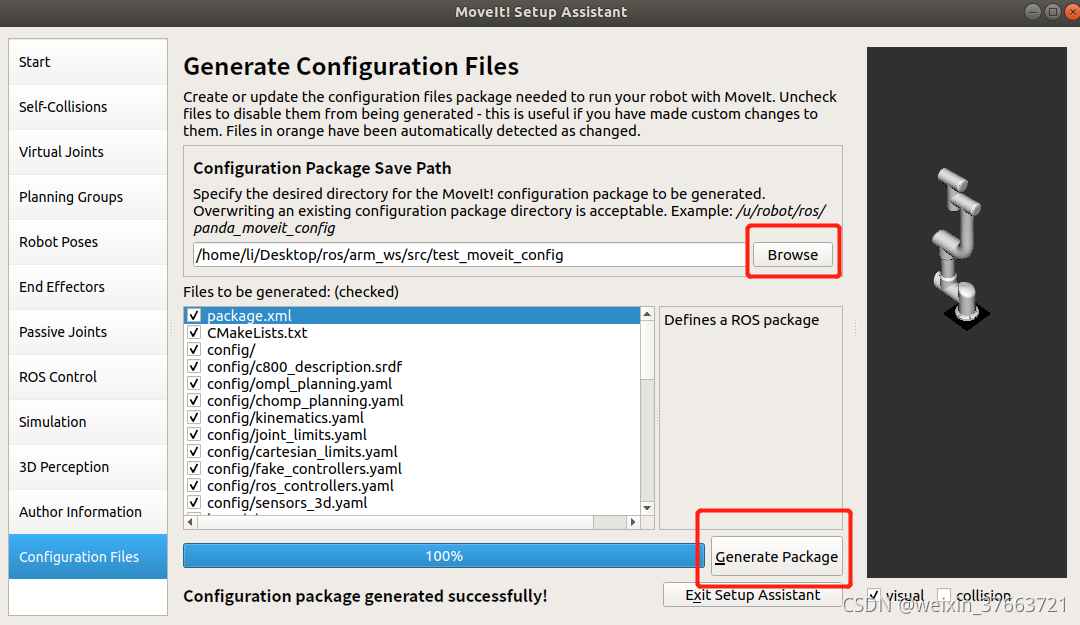Toggle config/sensors_3d.yaml checkbox
Viewport: 1080px width, 625px height.
coord(194,502)
